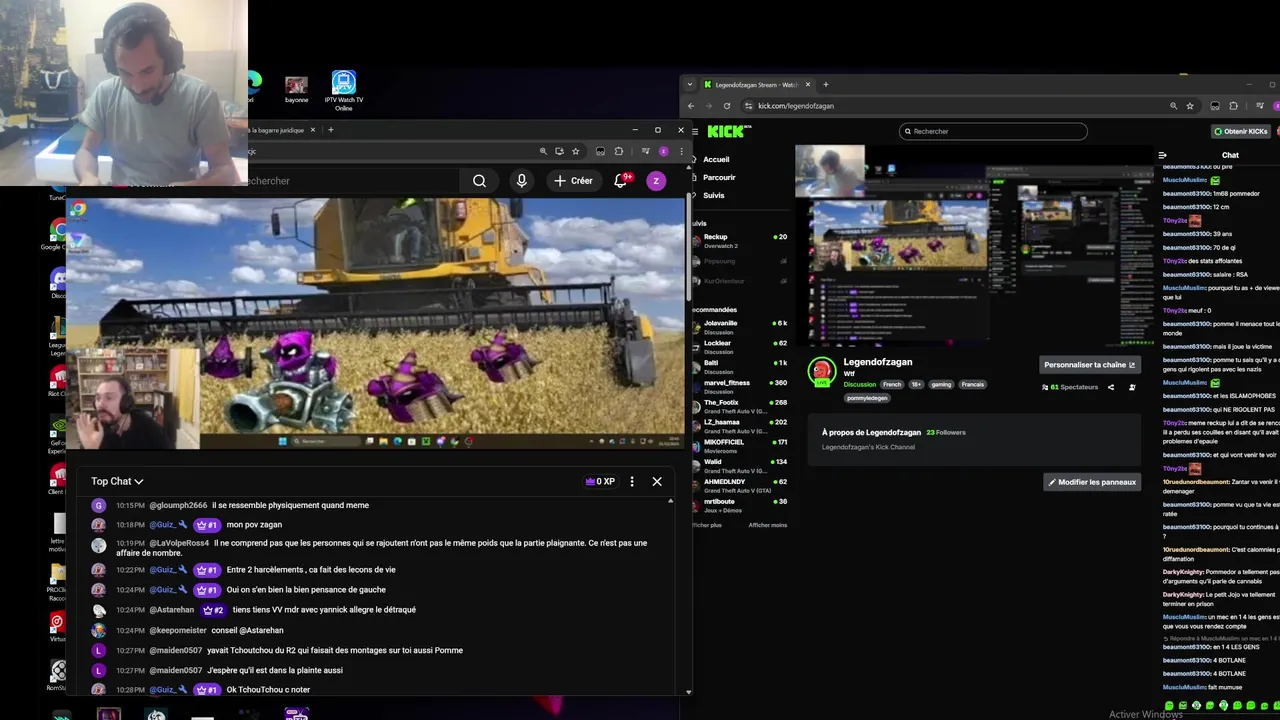Open The_Footix recommended channel

(x=740, y=406)
